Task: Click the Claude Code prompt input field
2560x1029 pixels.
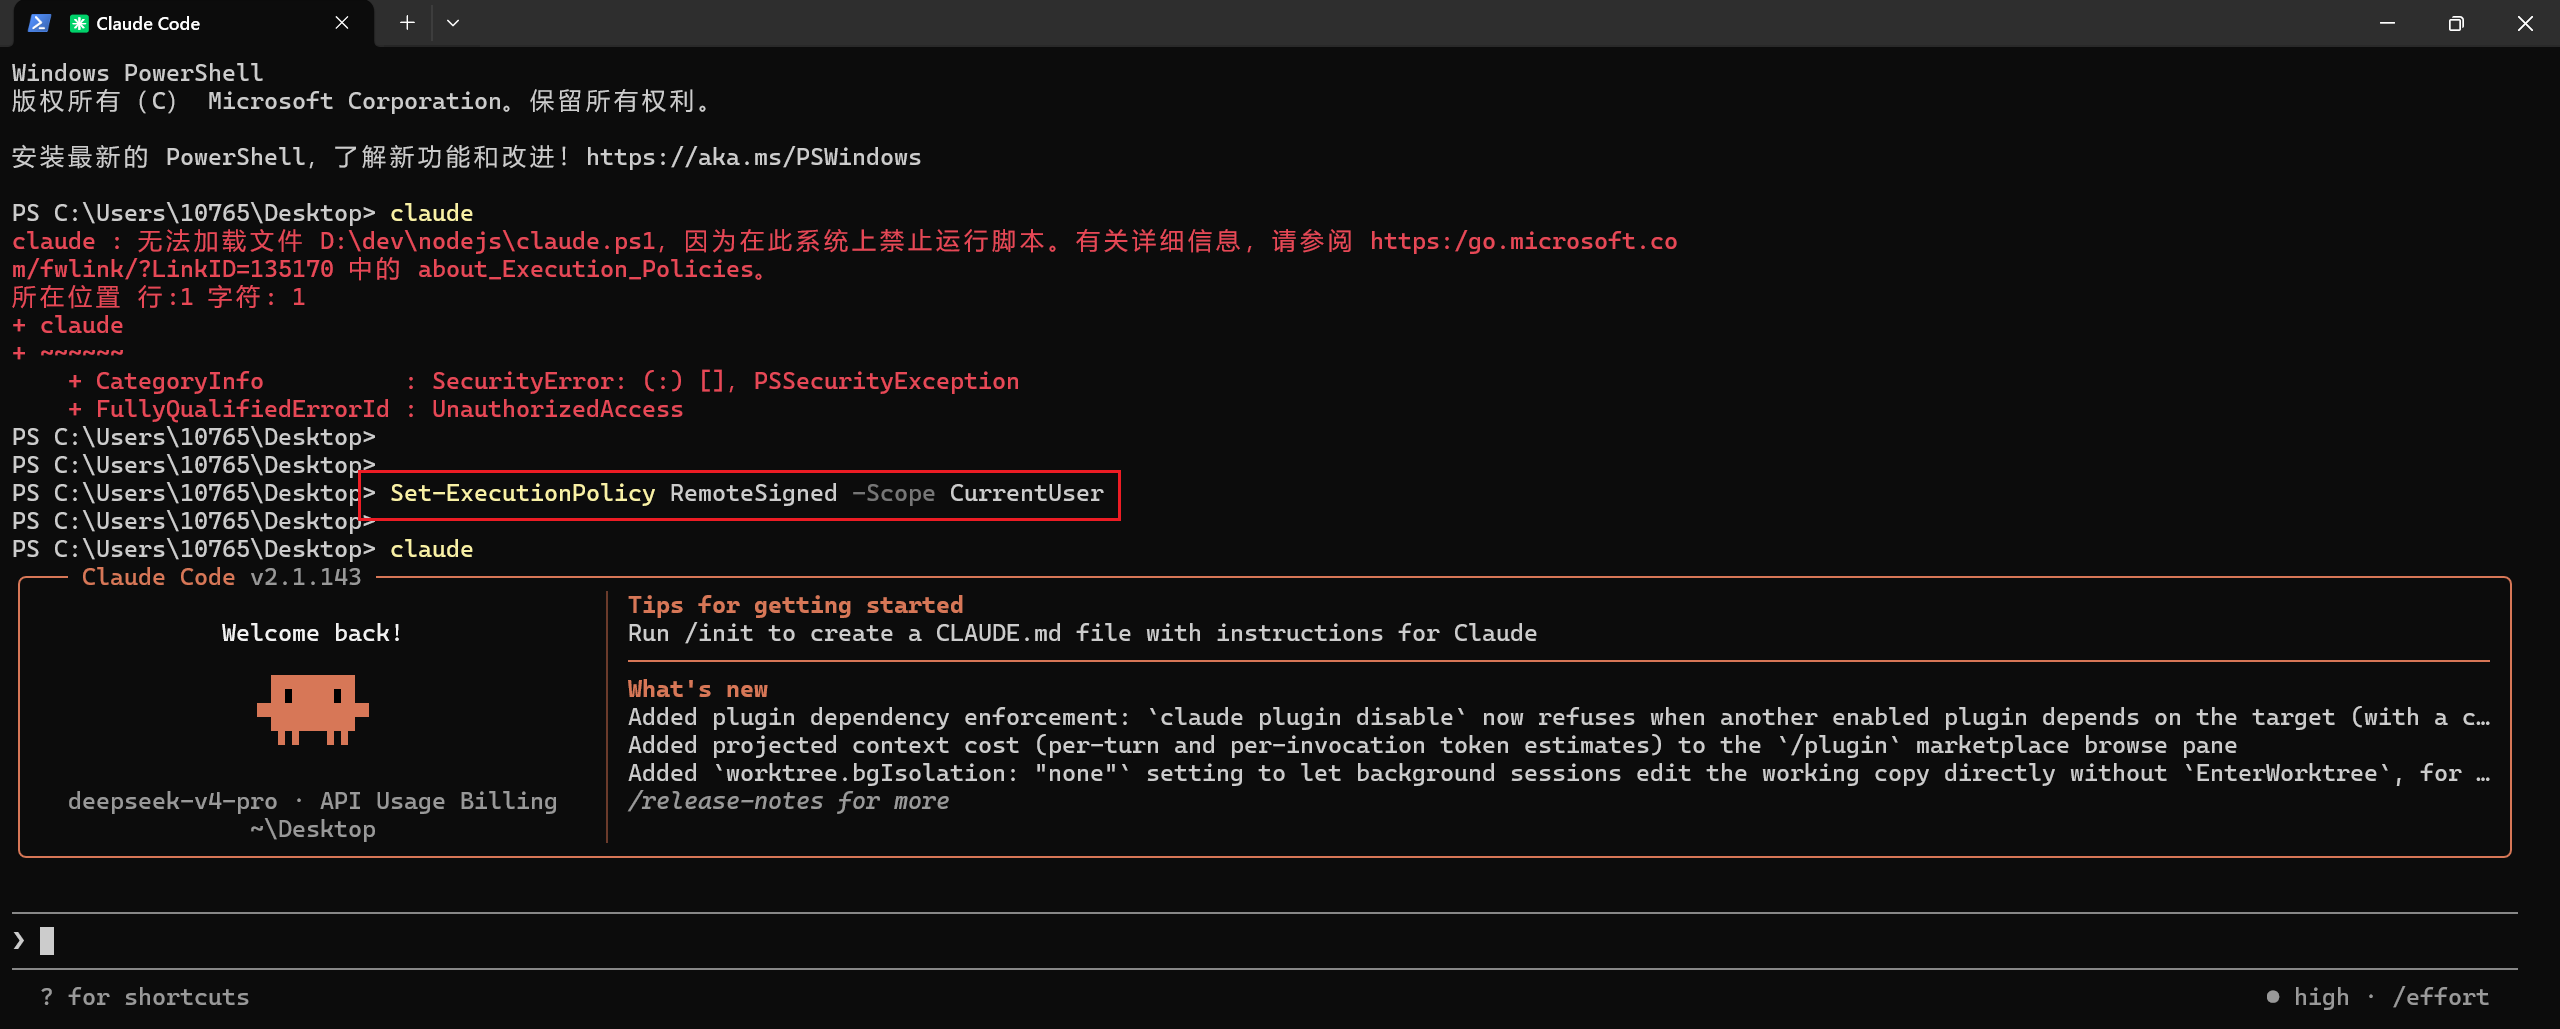Action: click(x=1264, y=941)
